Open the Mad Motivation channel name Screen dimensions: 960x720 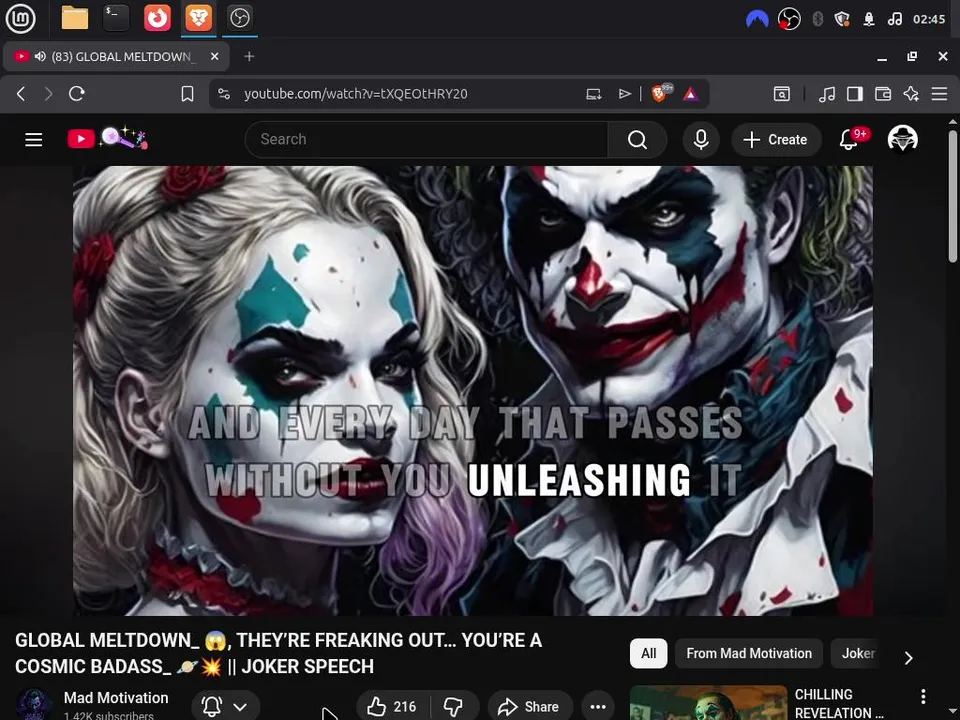[x=116, y=698]
